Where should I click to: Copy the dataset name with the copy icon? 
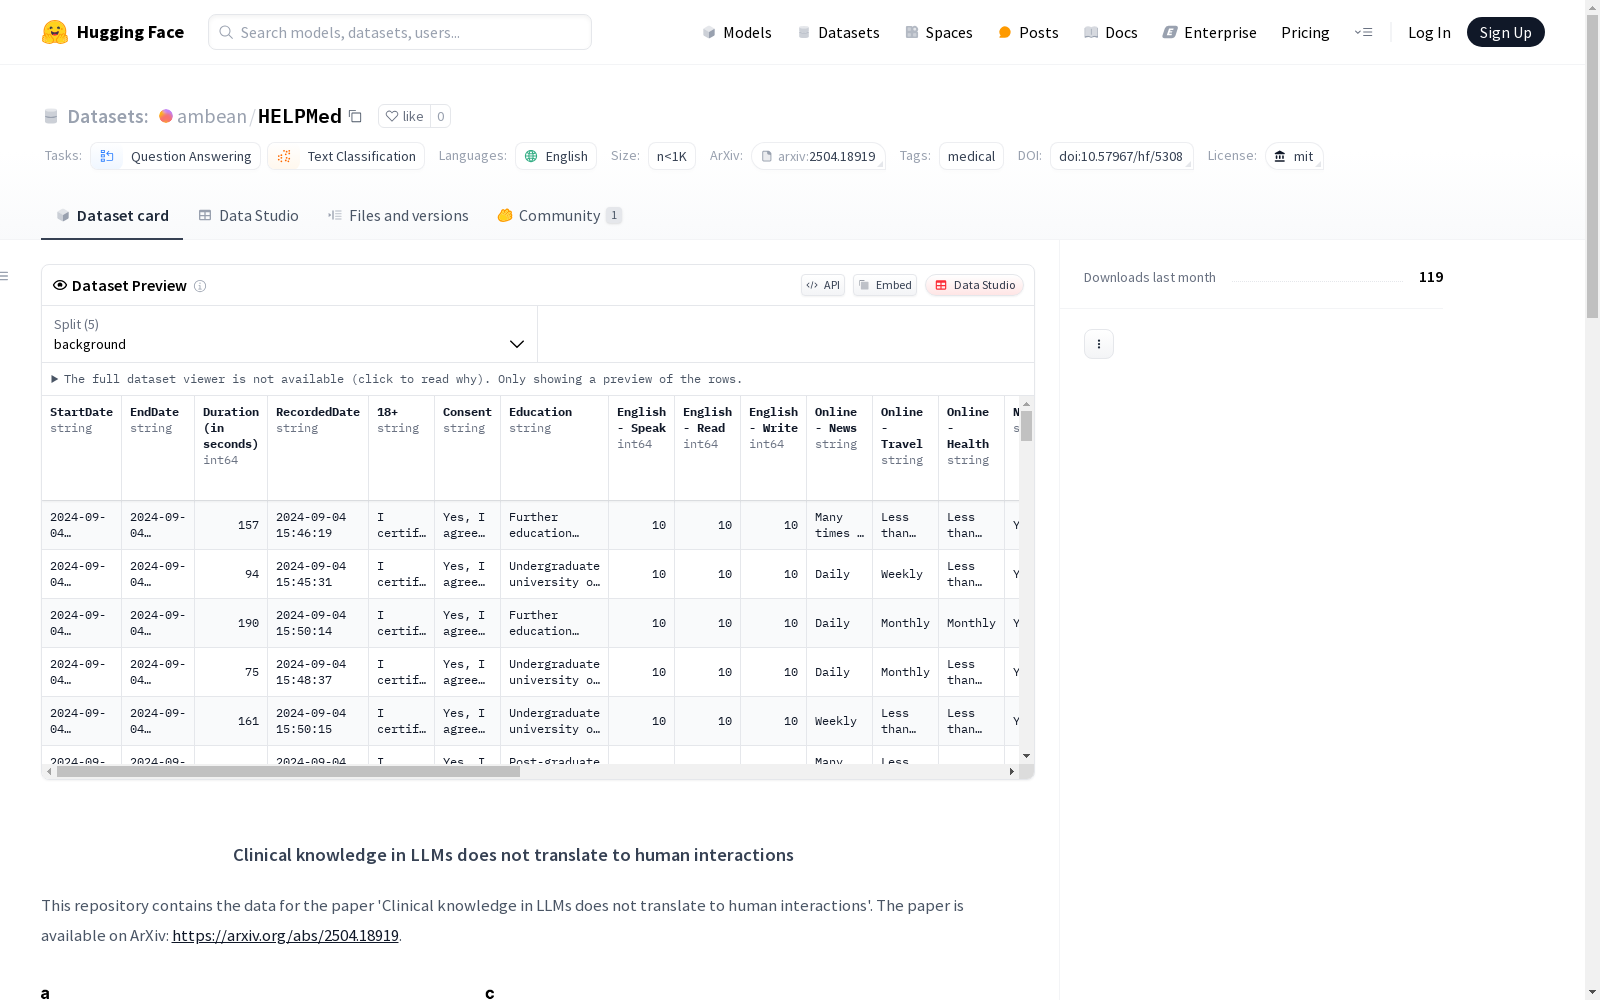[x=355, y=116]
